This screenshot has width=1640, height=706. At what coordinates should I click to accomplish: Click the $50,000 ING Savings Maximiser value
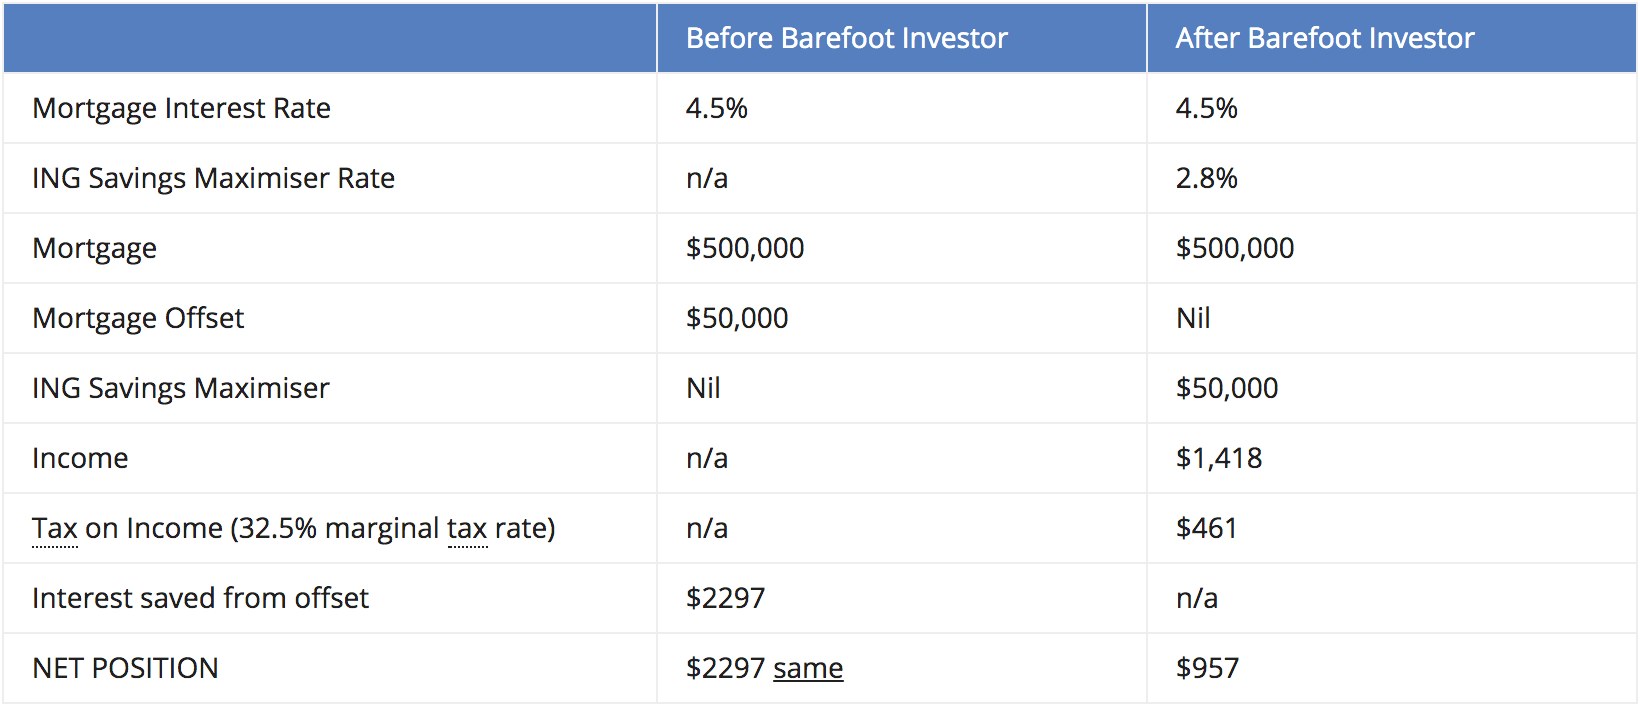[1227, 388]
